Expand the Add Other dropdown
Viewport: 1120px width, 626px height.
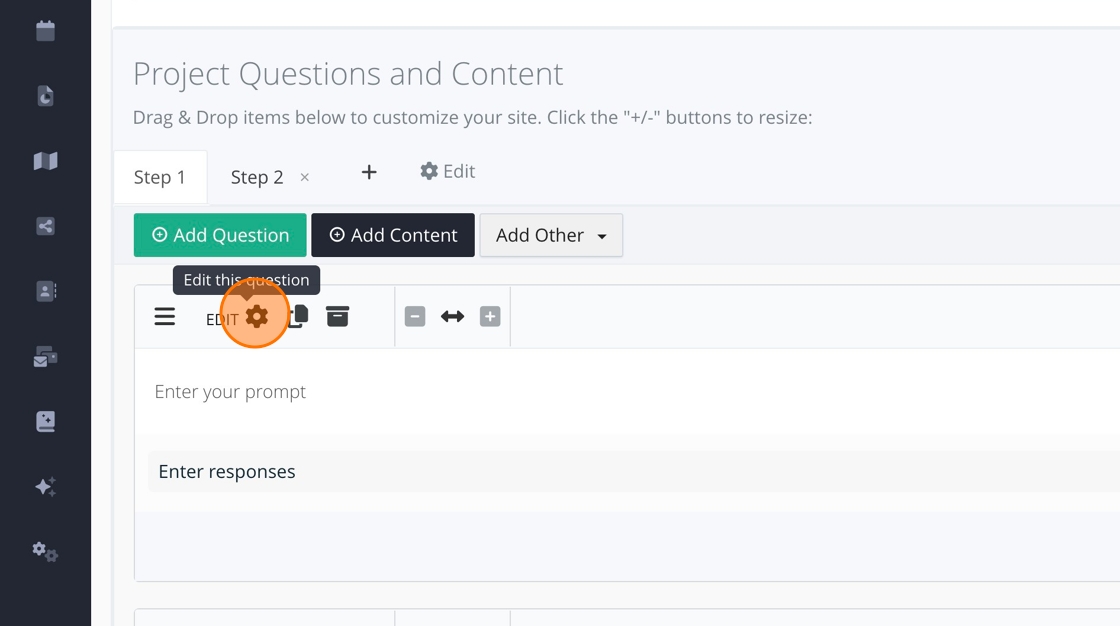[551, 235]
